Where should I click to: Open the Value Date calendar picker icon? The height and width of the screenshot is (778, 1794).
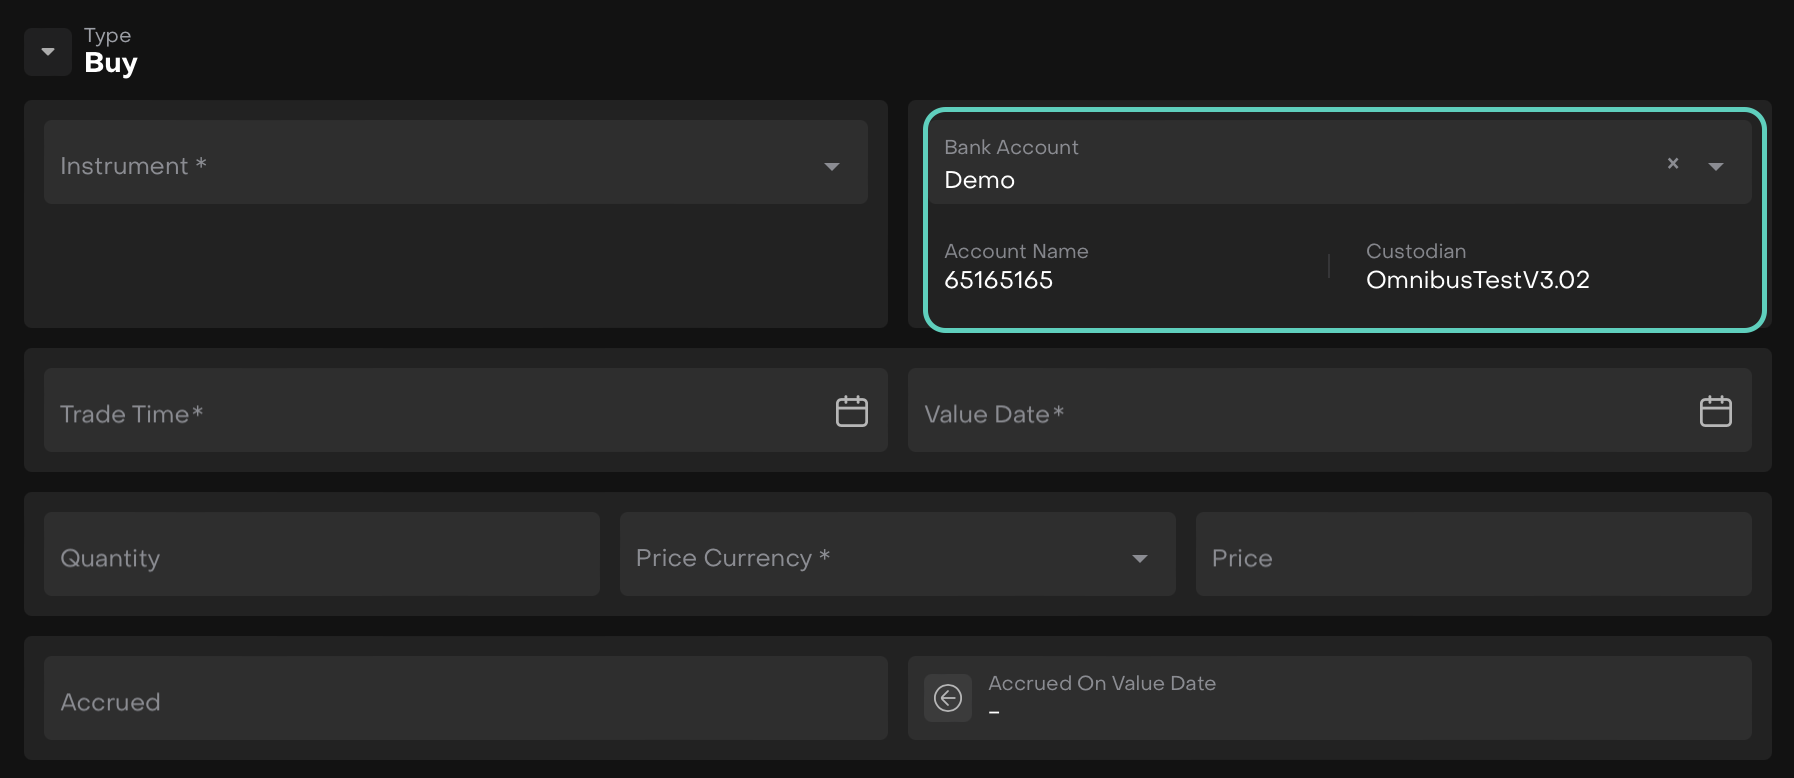1715,411
